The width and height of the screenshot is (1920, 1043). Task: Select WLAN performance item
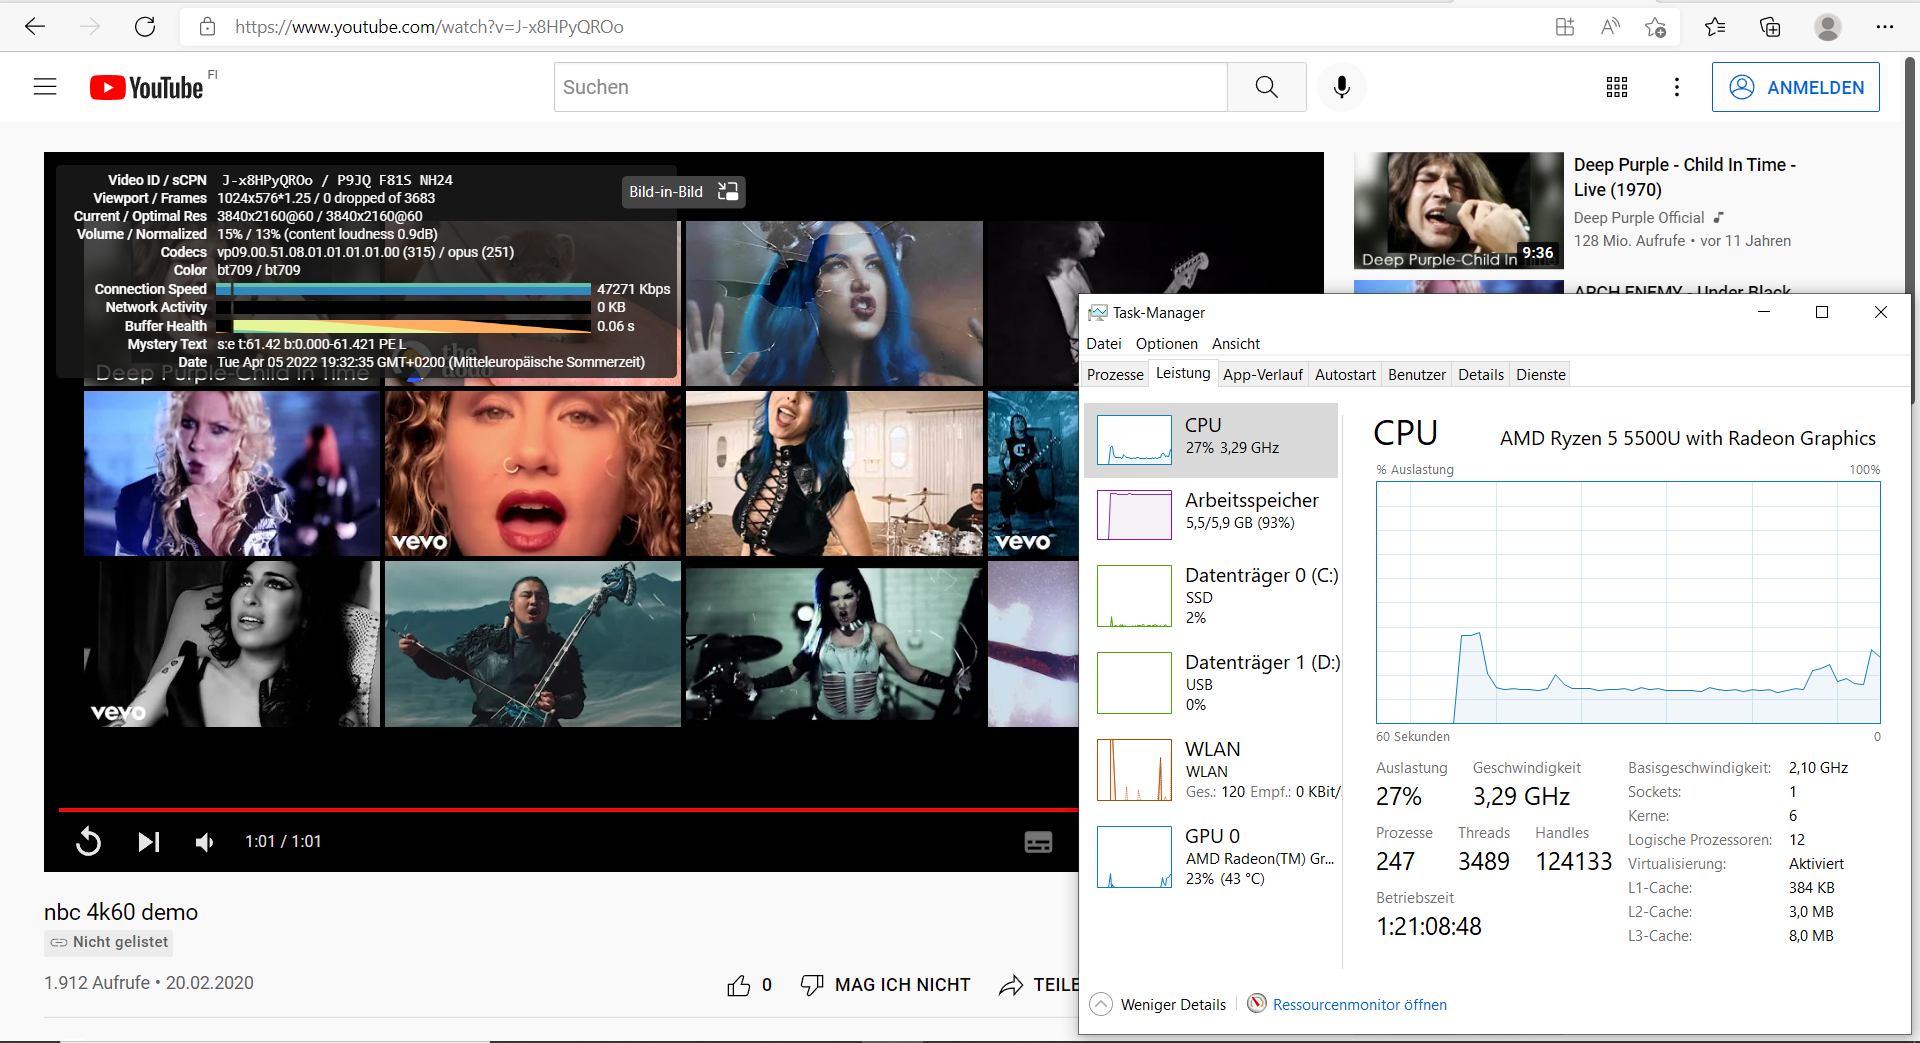(x=1211, y=770)
